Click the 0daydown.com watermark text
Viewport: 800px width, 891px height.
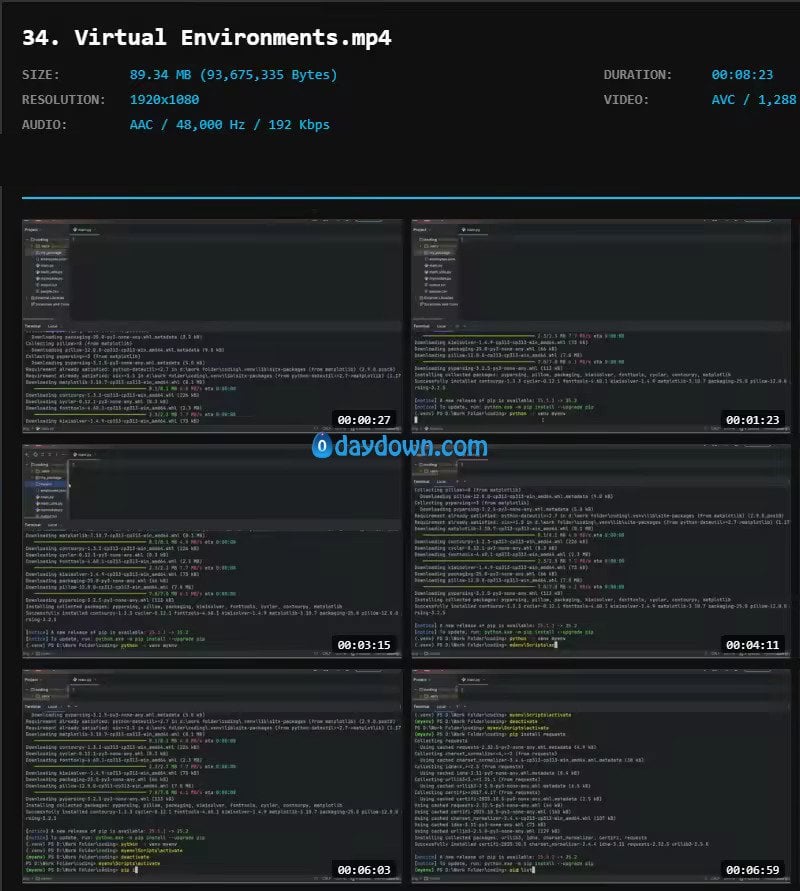click(x=411, y=446)
